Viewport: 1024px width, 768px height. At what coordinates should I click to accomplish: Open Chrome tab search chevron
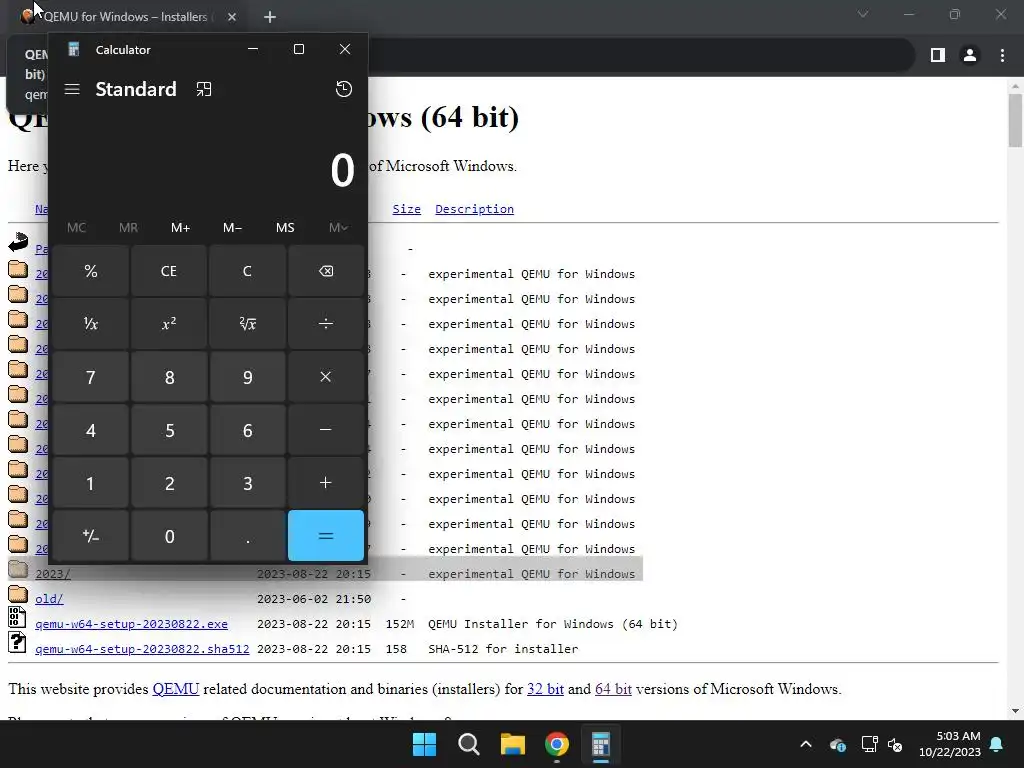[863, 14]
